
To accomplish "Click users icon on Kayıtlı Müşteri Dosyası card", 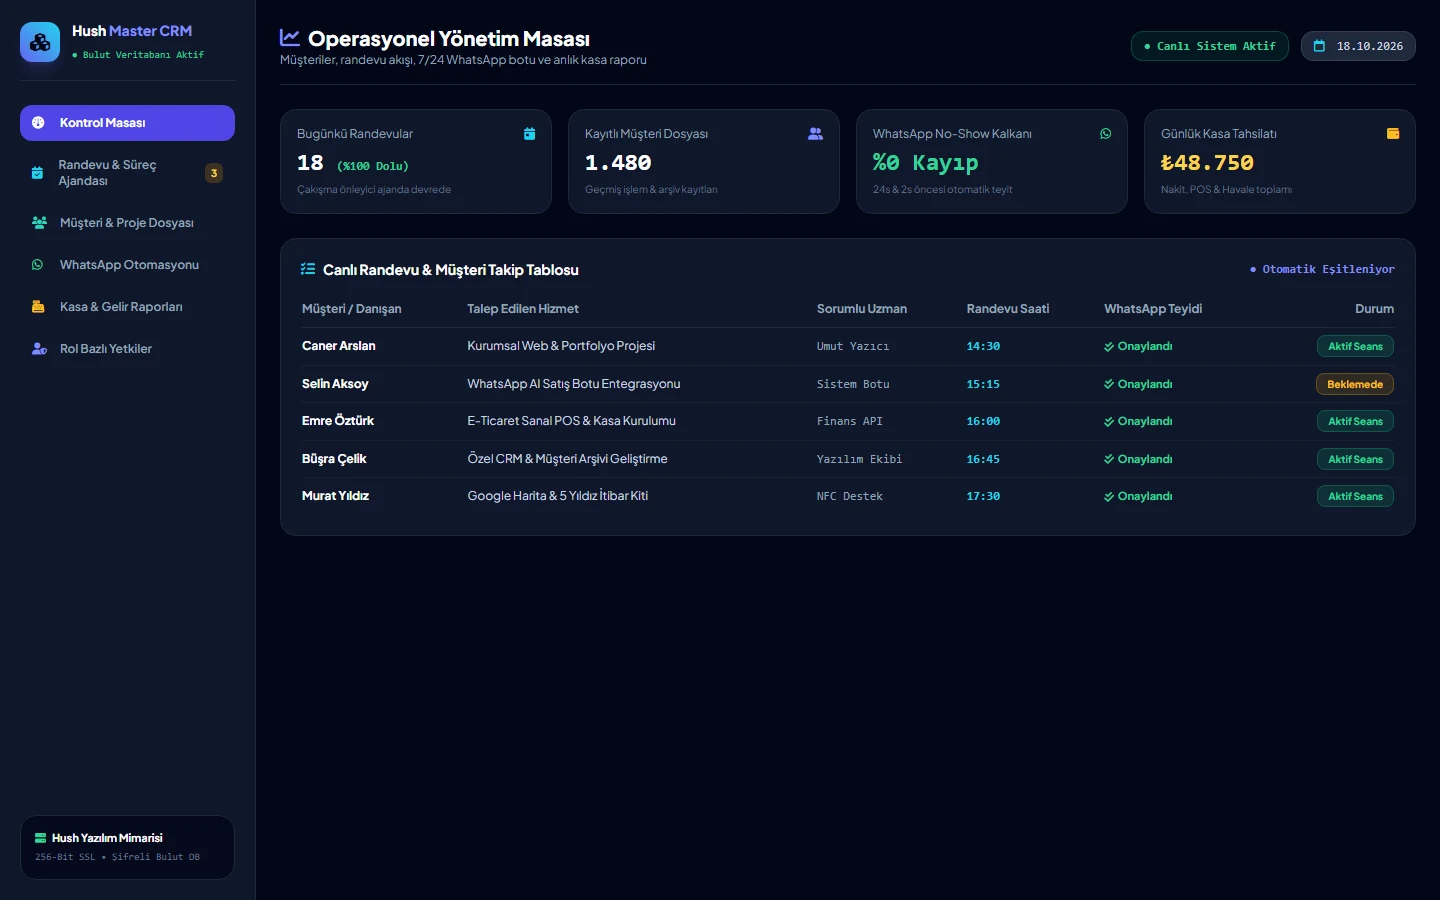I will (x=815, y=134).
